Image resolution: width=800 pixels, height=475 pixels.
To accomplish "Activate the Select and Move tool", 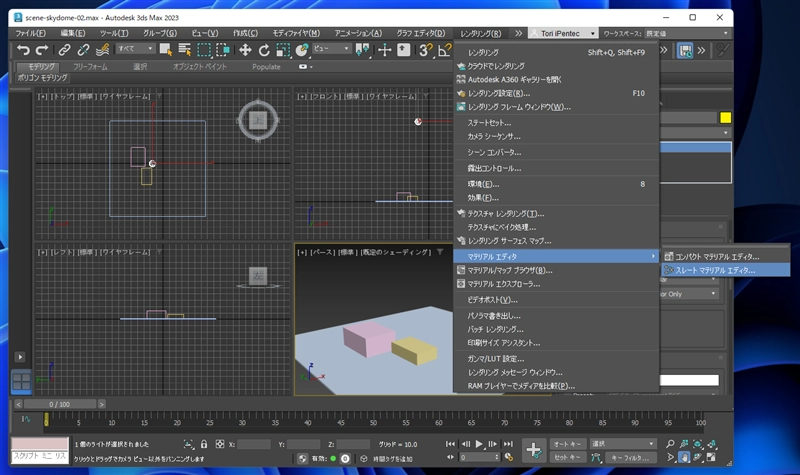I will pos(245,50).
